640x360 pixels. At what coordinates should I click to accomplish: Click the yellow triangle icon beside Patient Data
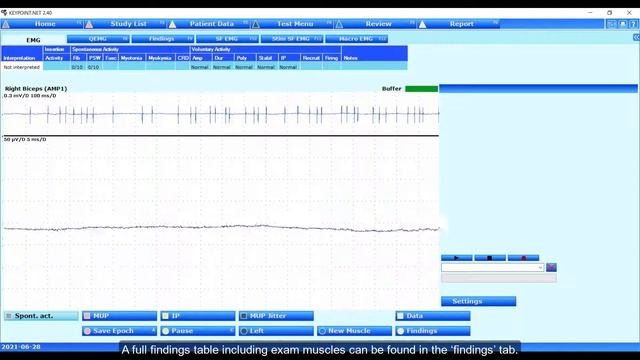(173, 24)
